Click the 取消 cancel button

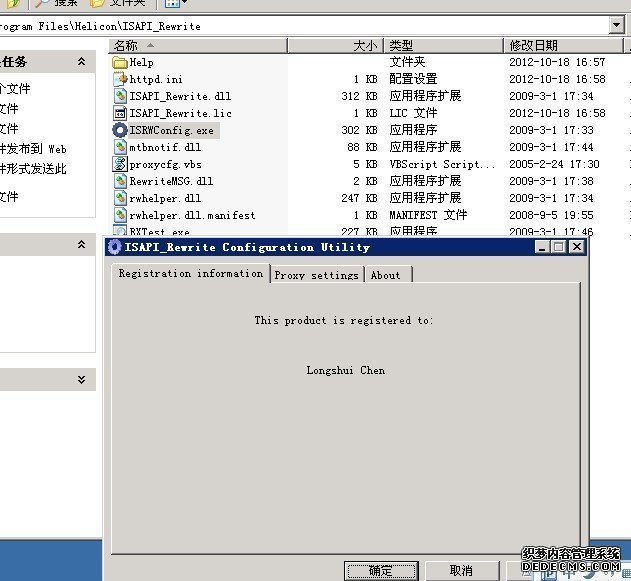coord(461,570)
